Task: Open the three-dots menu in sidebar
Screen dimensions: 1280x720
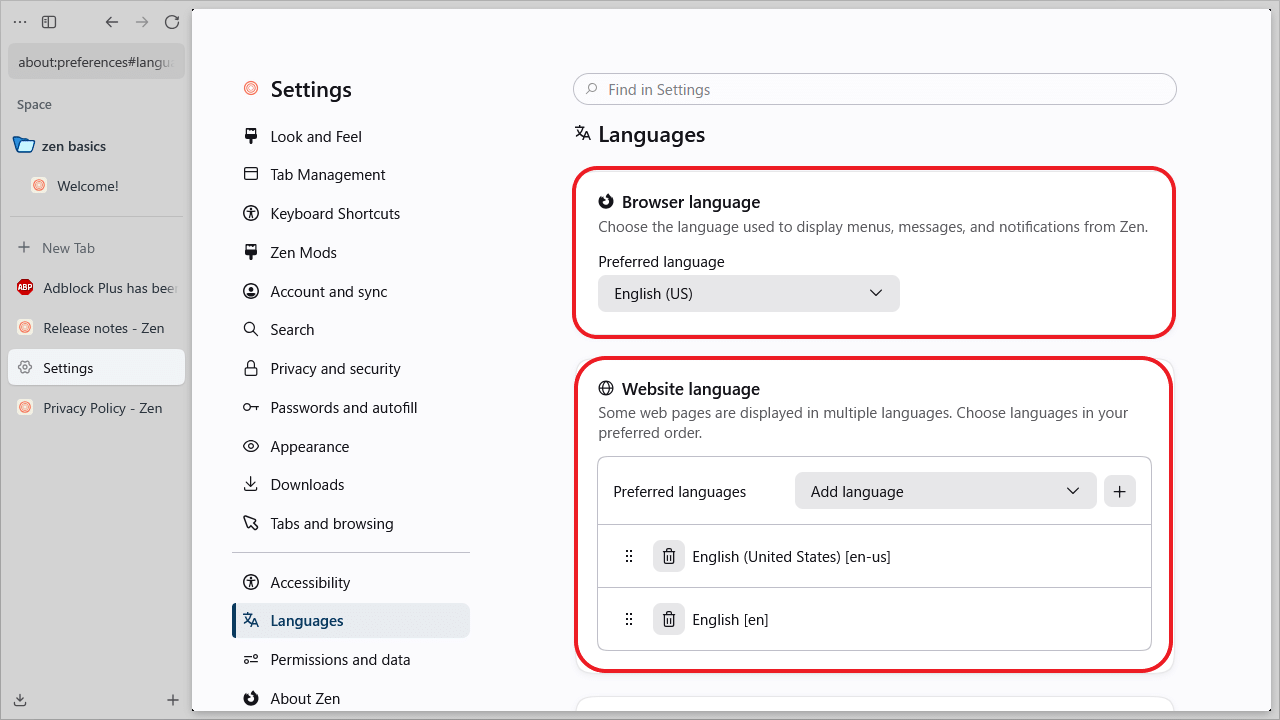Action: [x=20, y=22]
